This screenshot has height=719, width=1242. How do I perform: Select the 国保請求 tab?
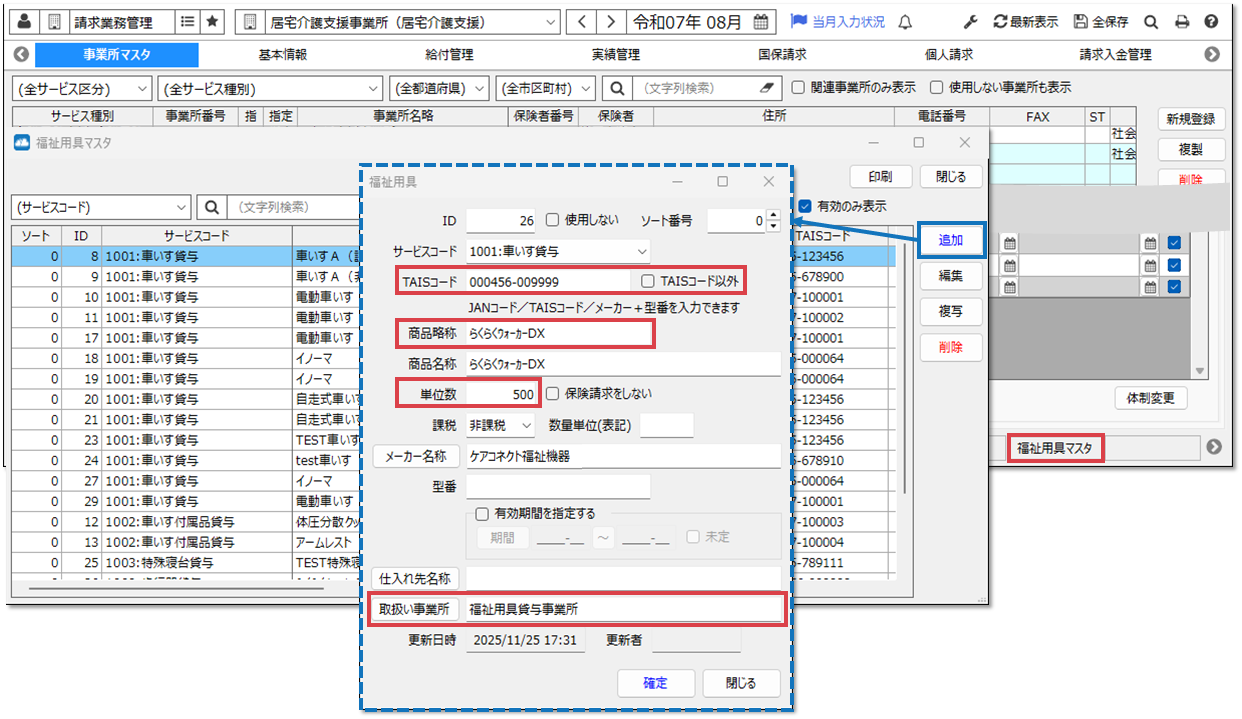coord(781,55)
